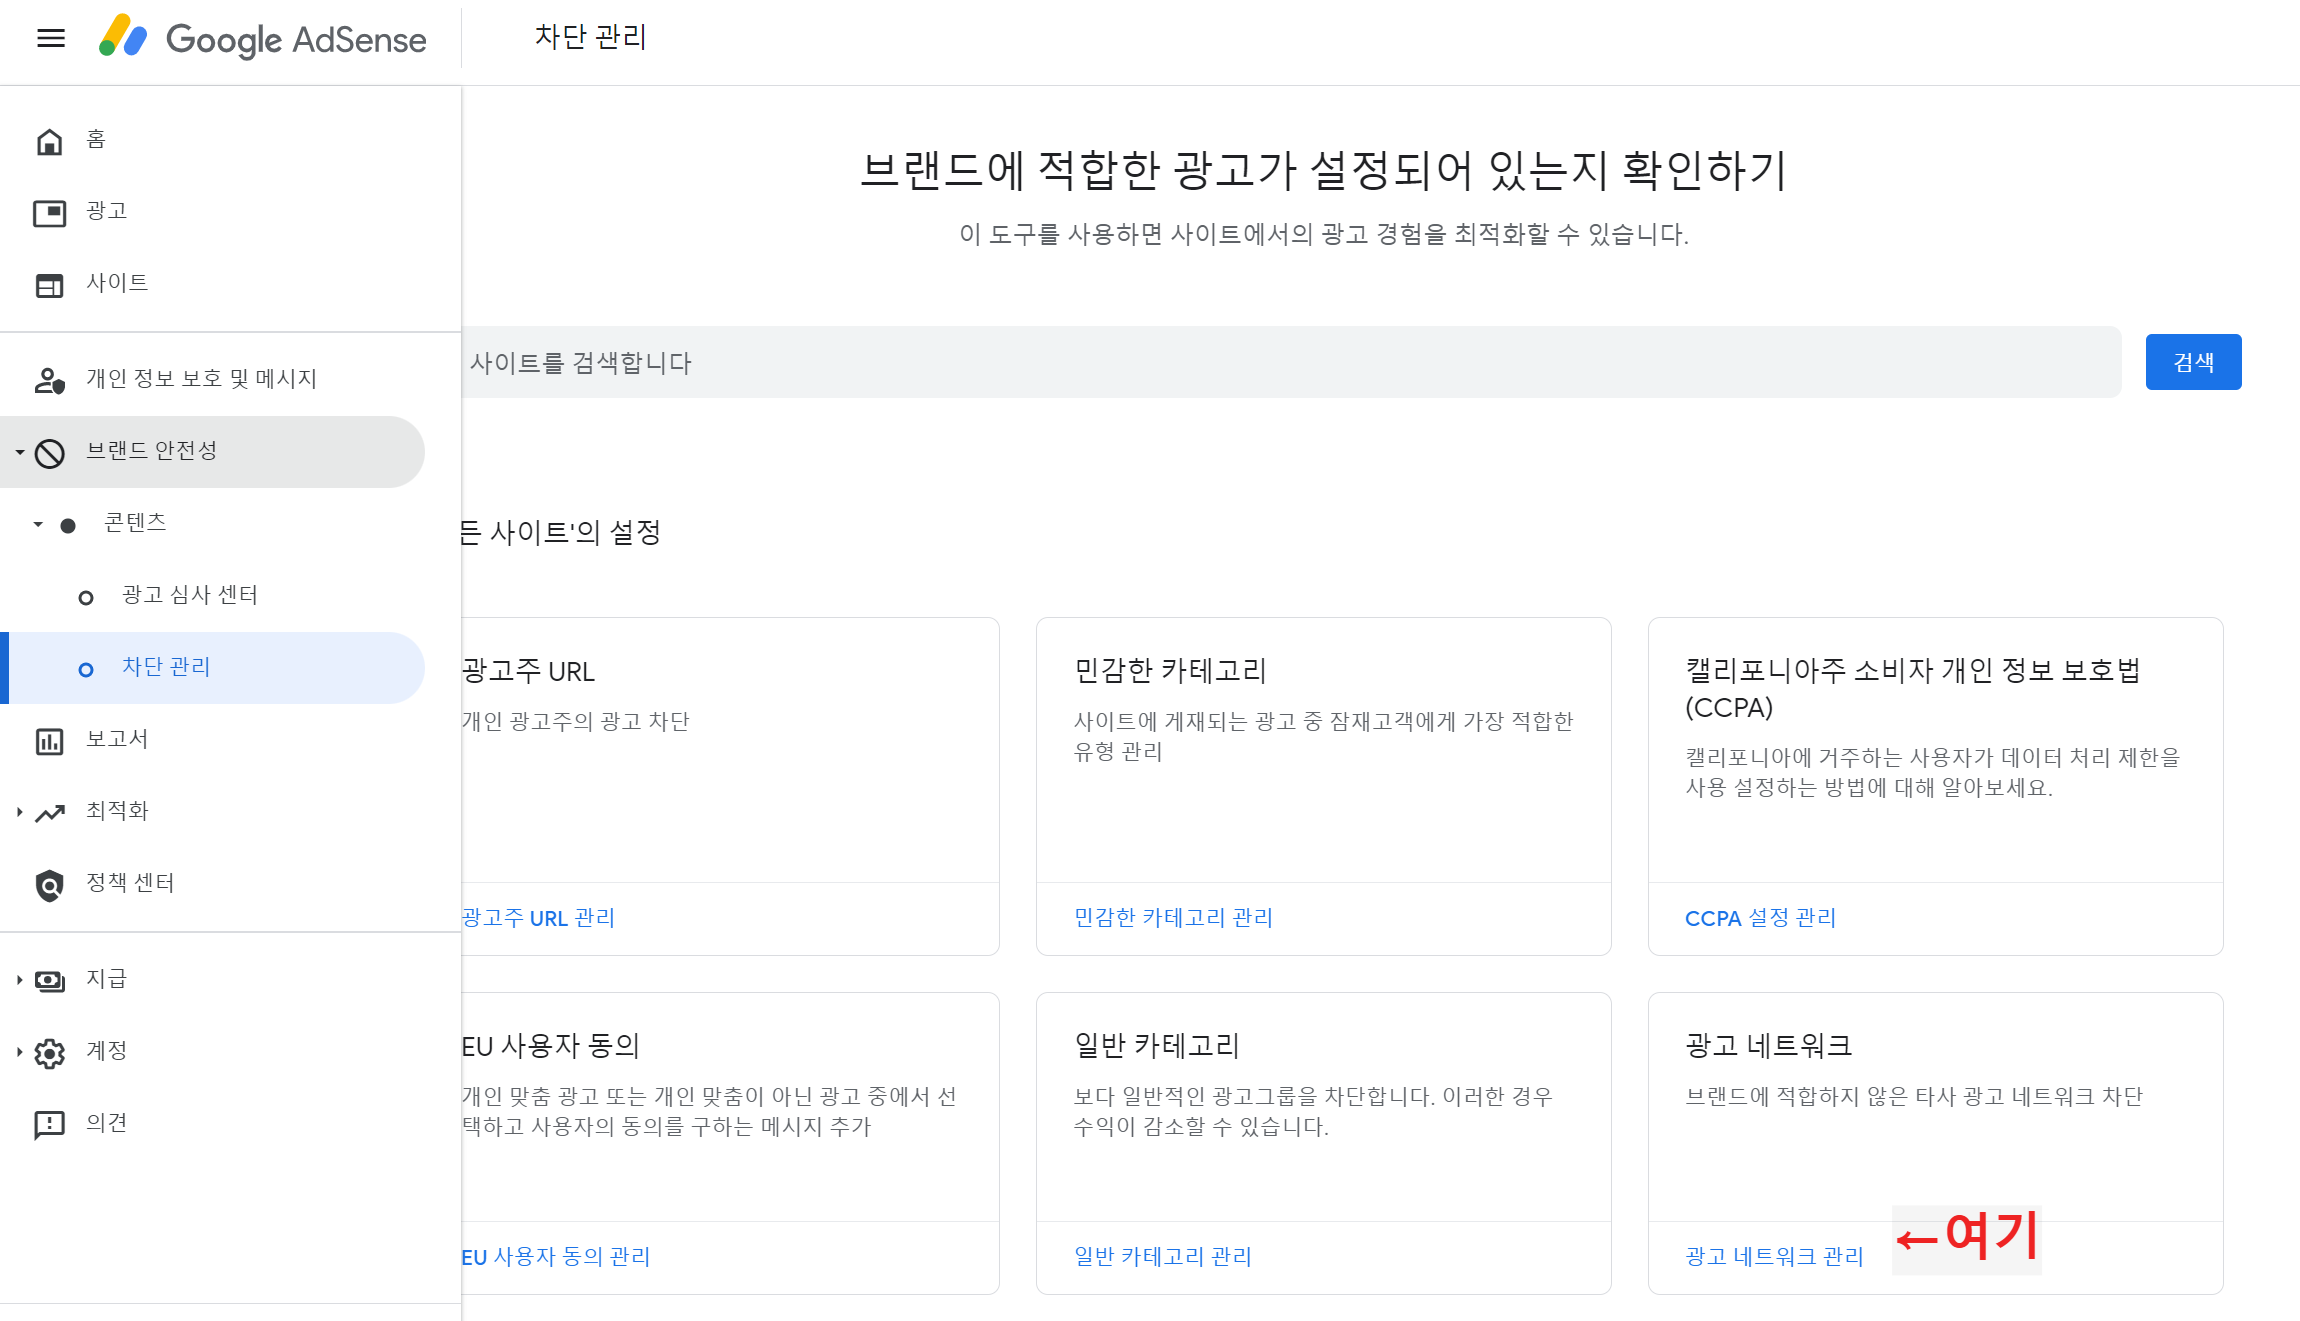Click the 광고 ads icon
This screenshot has width=2300, height=1321.
coord(50,211)
